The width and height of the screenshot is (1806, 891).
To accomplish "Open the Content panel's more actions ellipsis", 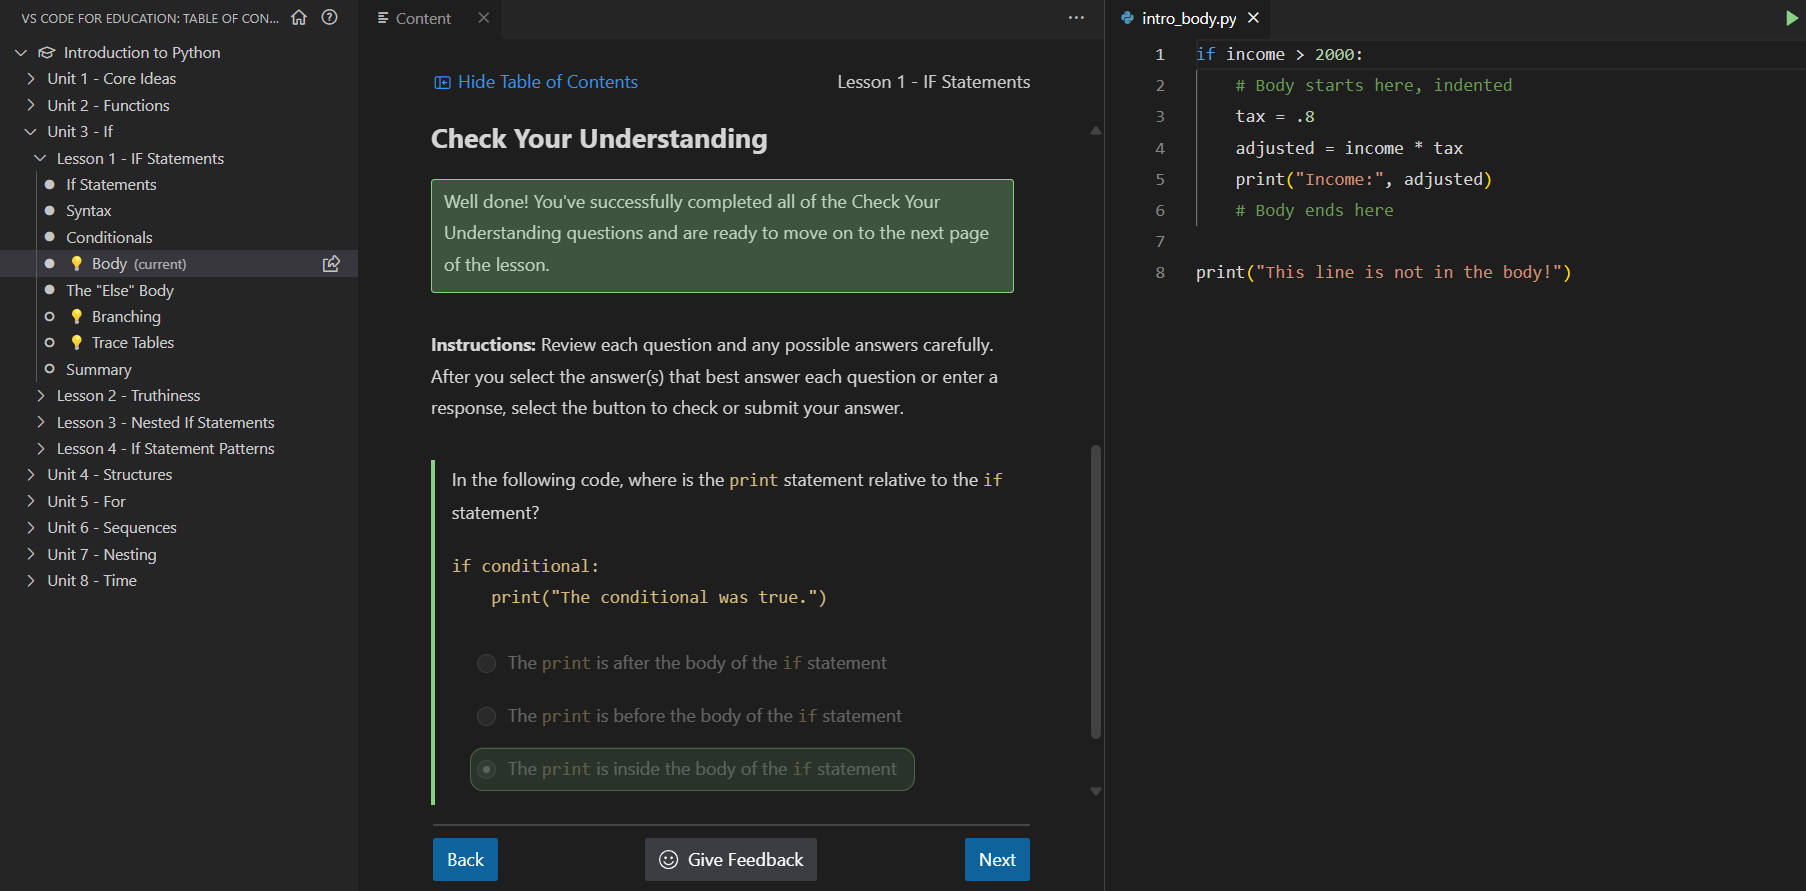I will pos(1076,18).
